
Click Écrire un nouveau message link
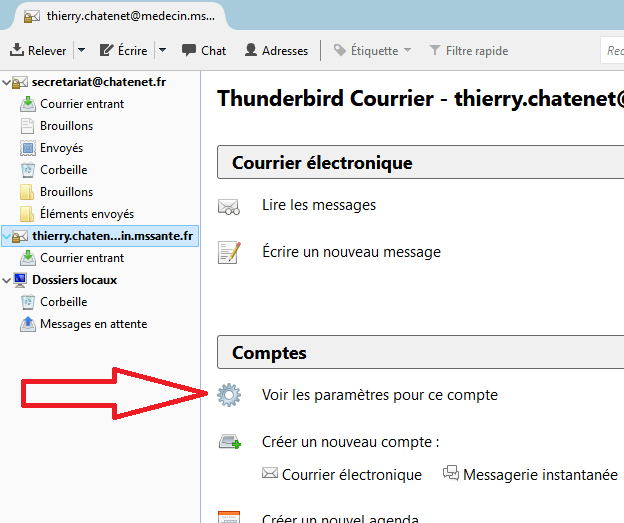click(351, 252)
